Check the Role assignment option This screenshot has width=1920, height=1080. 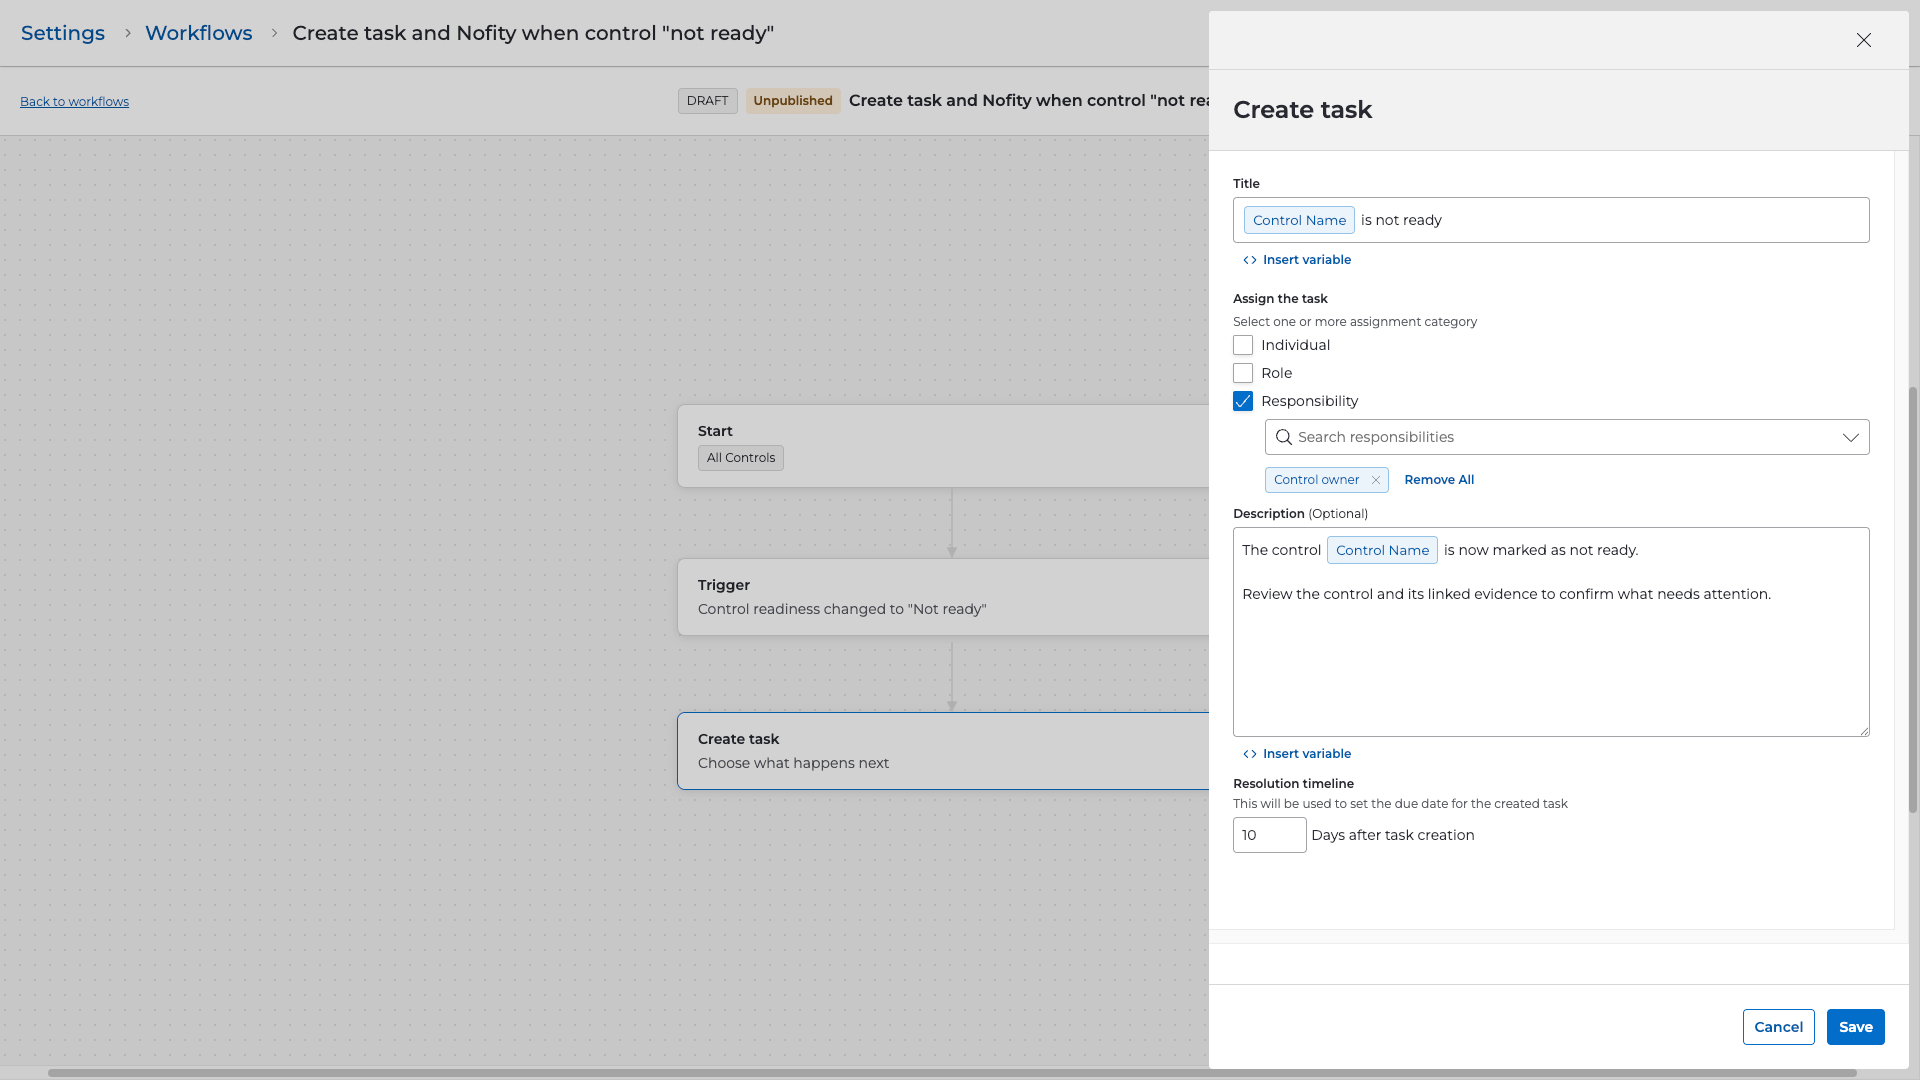[1243, 373]
